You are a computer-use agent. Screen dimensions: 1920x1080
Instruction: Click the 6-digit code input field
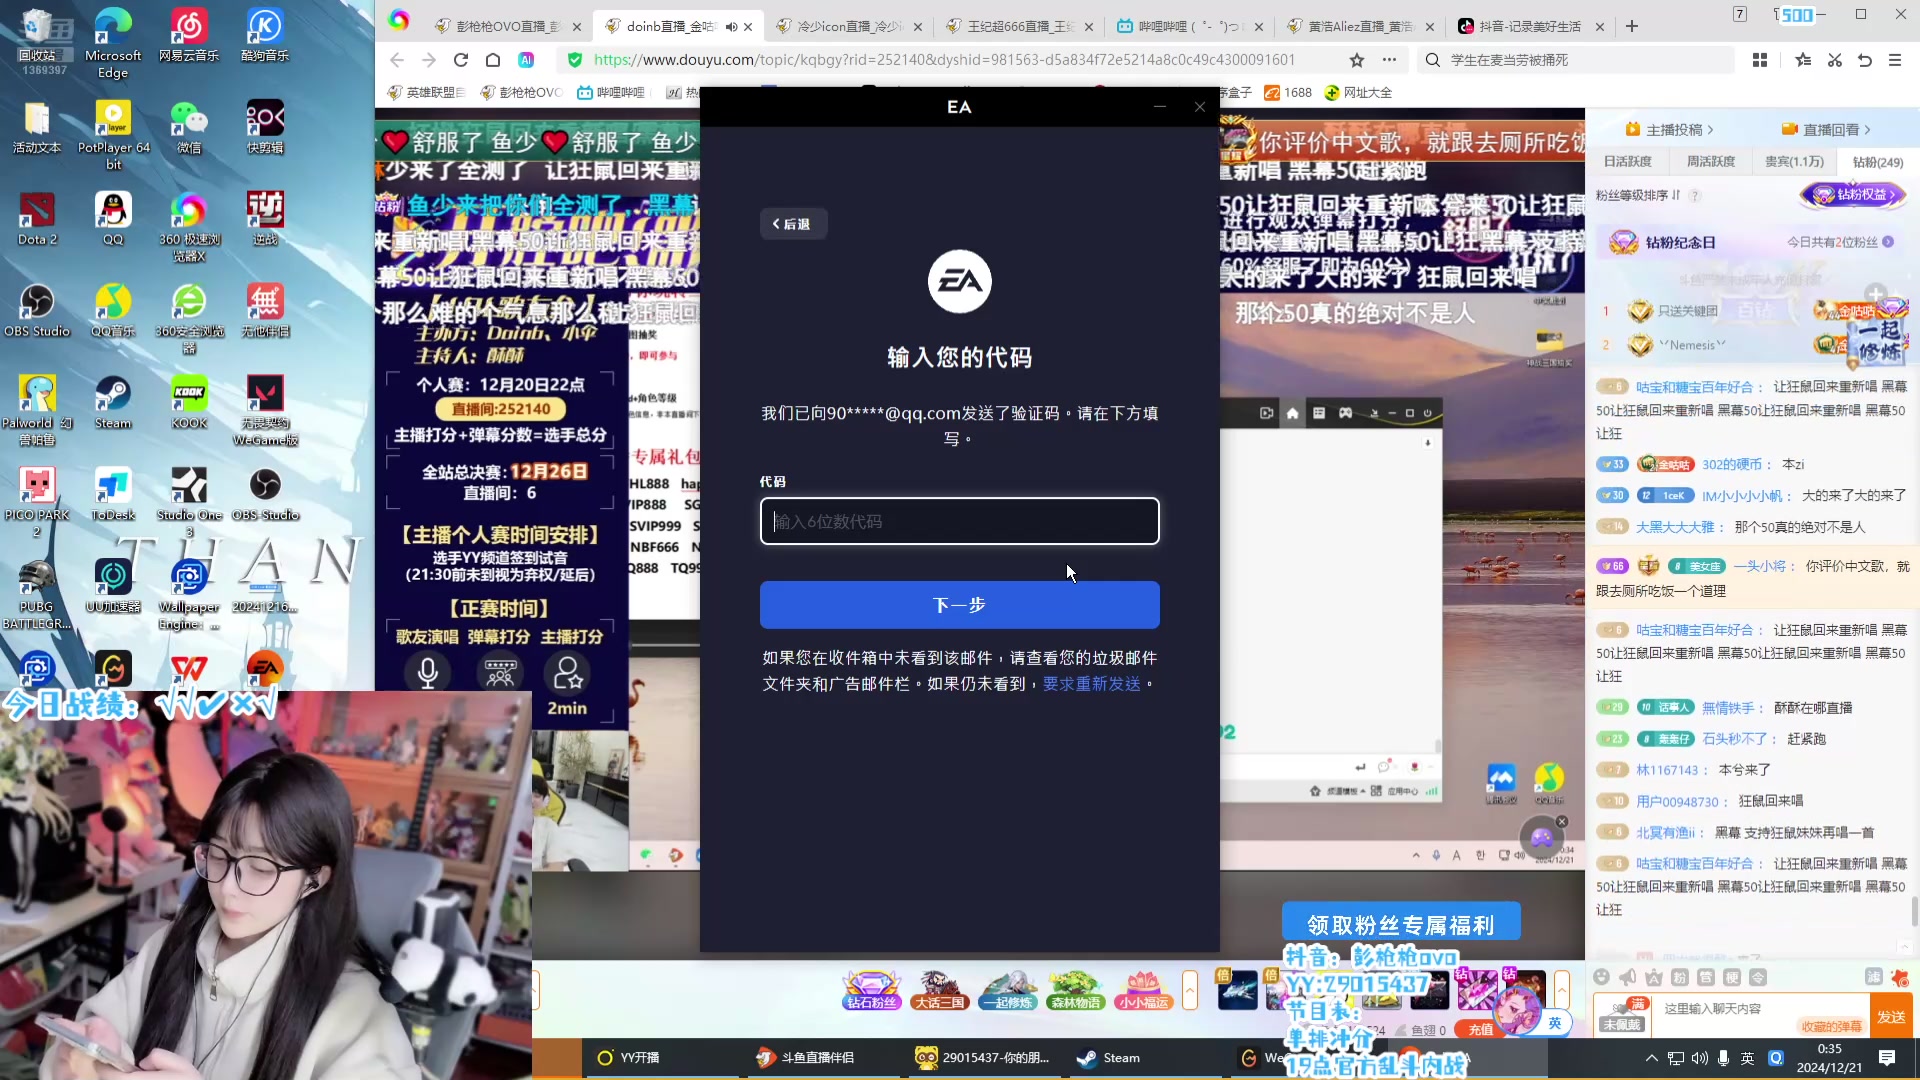(960, 521)
